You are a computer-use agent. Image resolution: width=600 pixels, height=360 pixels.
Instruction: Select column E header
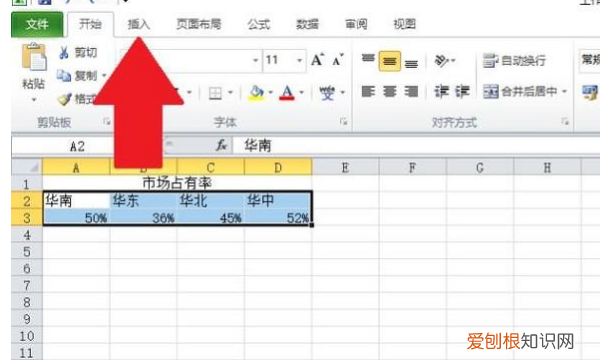(346, 168)
